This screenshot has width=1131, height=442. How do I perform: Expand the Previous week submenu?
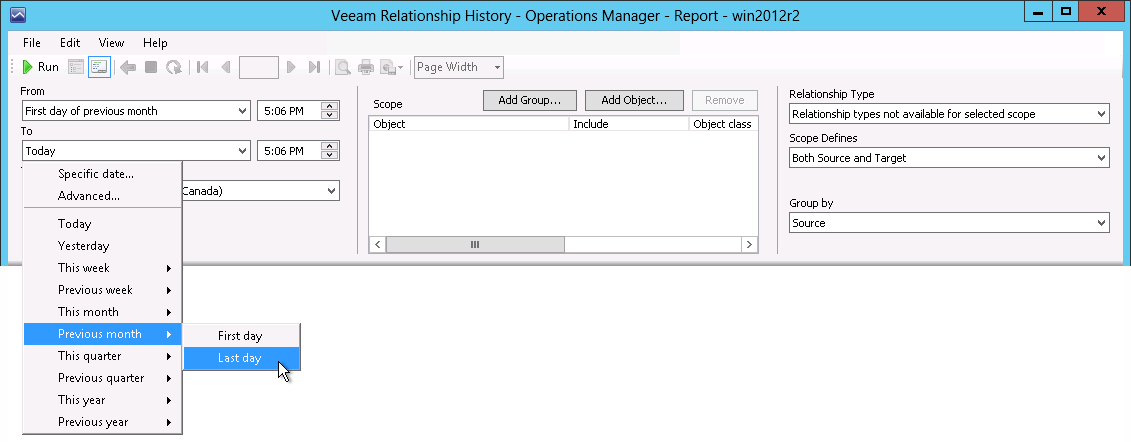coord(102,290)
